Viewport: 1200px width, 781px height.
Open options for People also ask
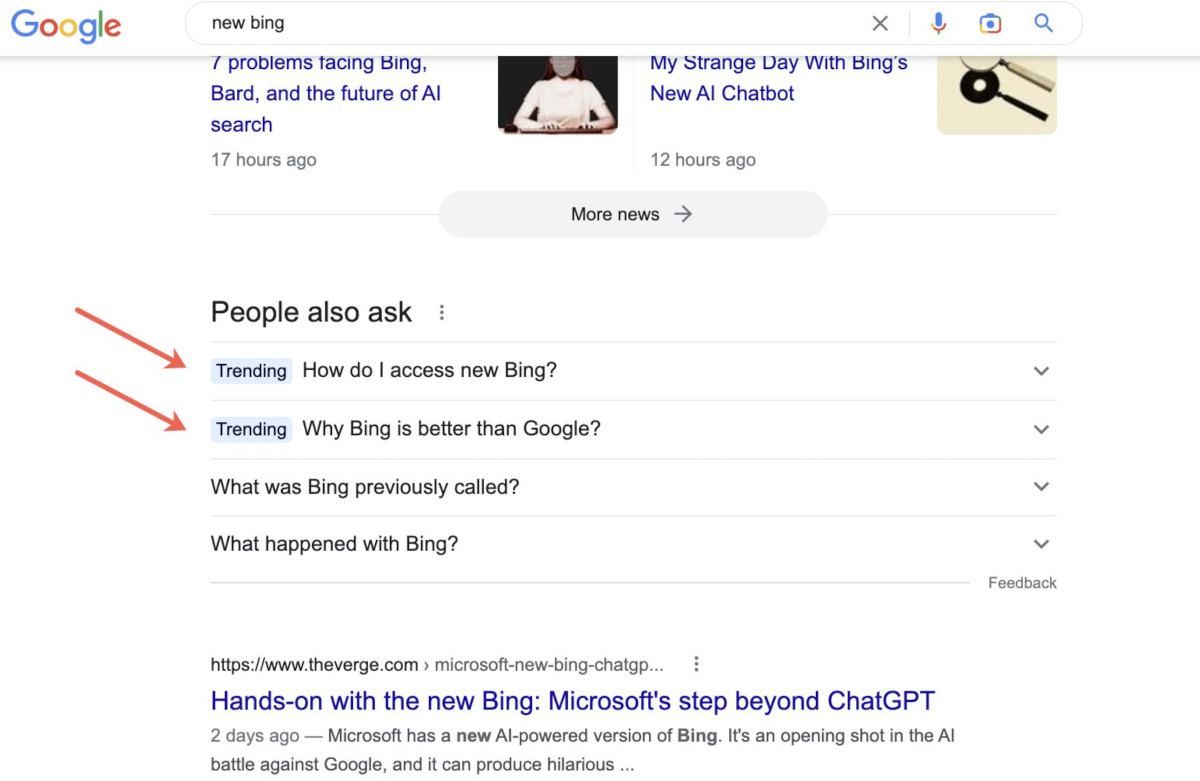point(441,312)
